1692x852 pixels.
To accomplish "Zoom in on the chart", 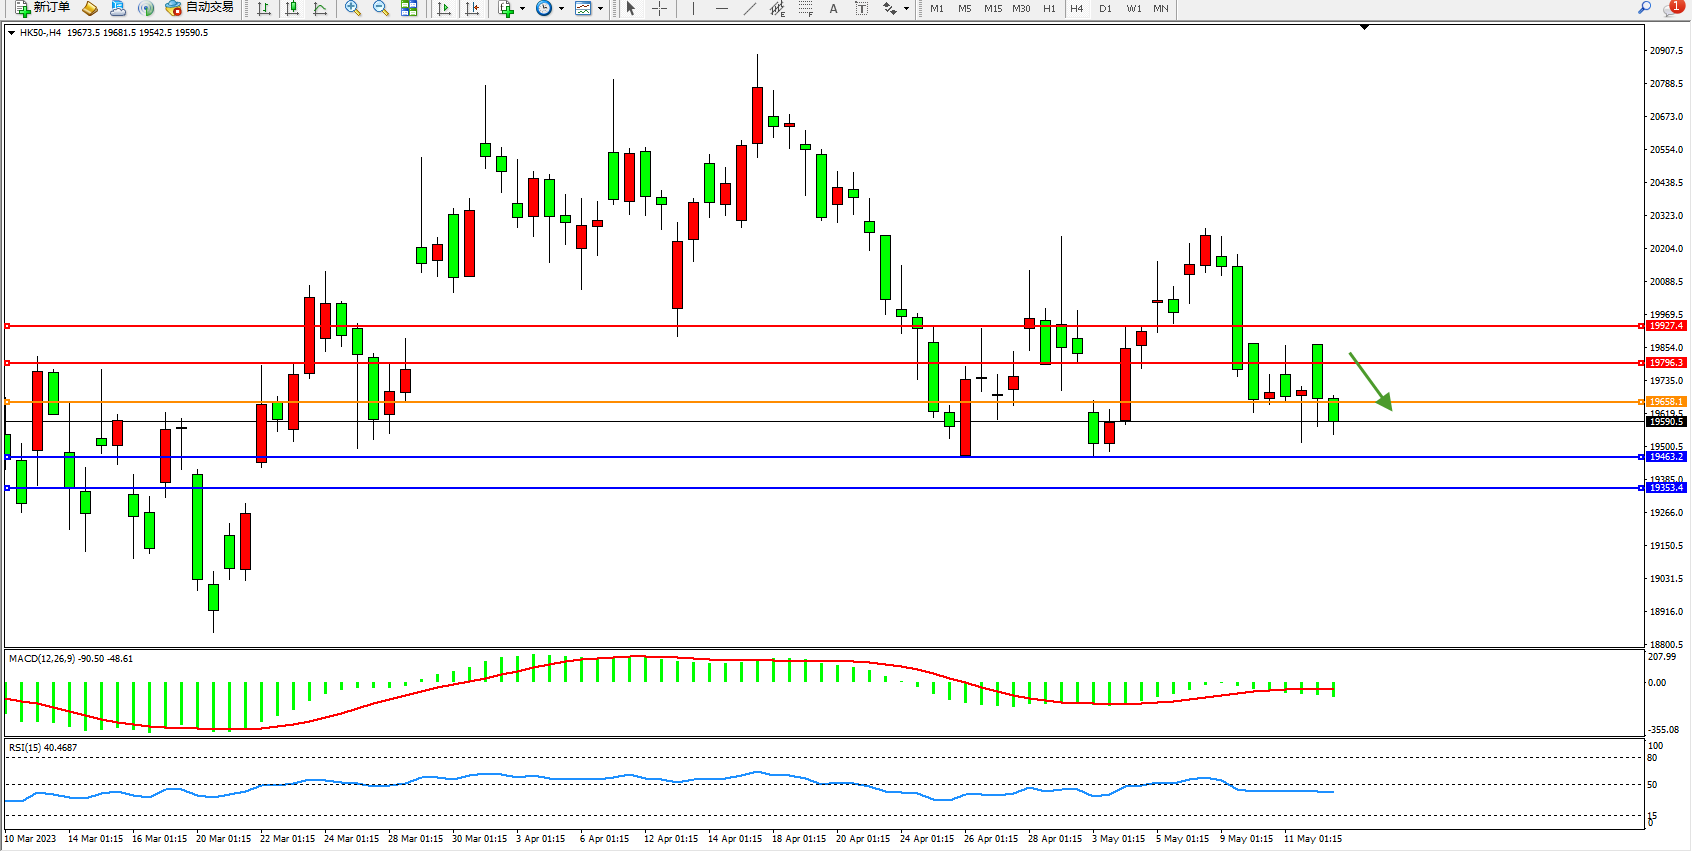I will click(352, 8).
